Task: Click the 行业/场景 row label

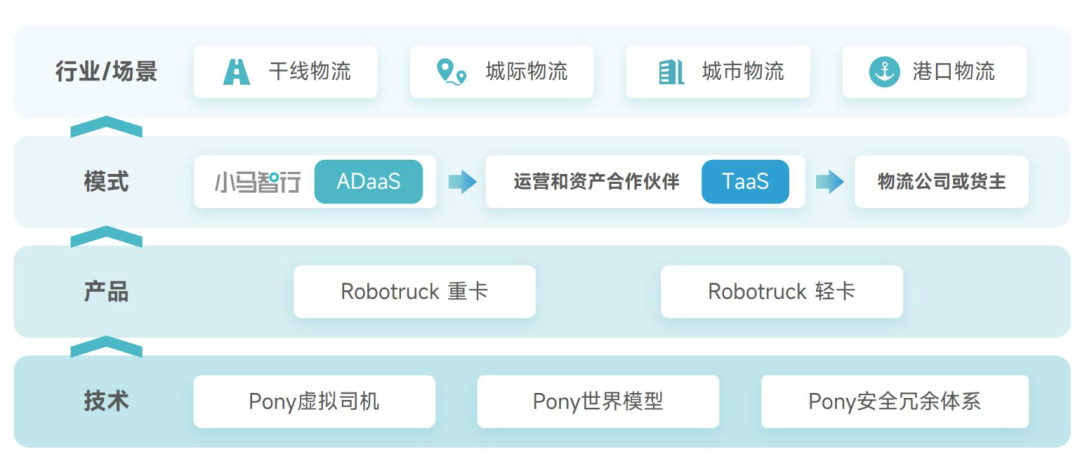Action: (106, 72)
